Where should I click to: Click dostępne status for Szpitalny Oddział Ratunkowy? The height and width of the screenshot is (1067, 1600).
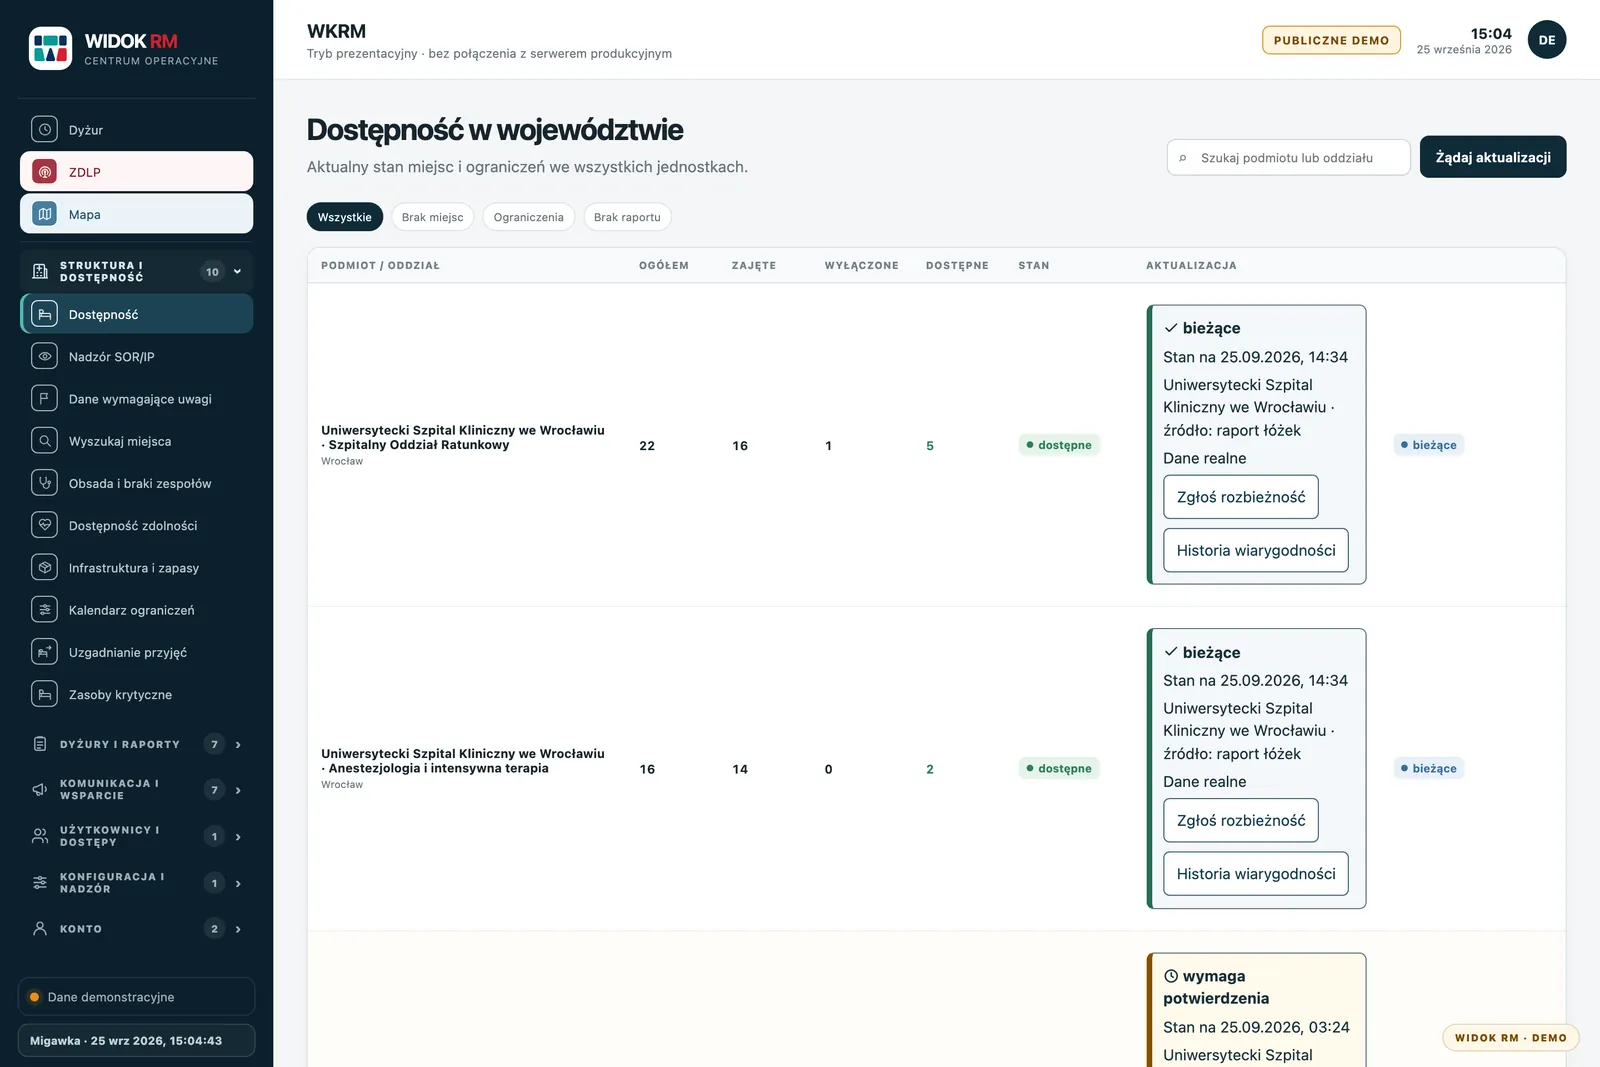pyautogui.click(x=1059, y=445)
